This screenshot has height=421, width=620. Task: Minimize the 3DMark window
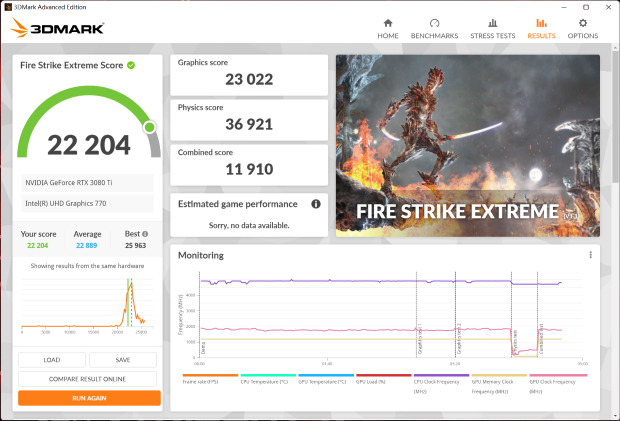click(x=564, y=7)
